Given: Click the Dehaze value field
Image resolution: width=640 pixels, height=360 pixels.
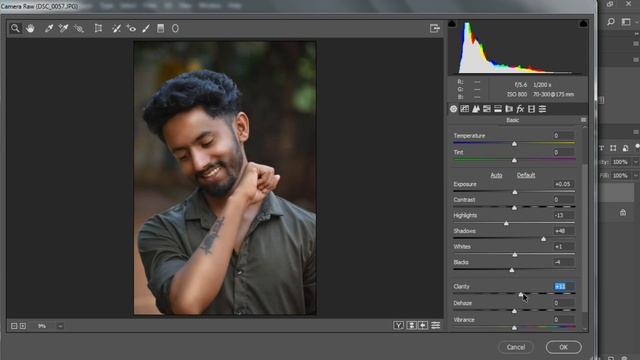Looking at the screenshot, I should tap(563, 303).
